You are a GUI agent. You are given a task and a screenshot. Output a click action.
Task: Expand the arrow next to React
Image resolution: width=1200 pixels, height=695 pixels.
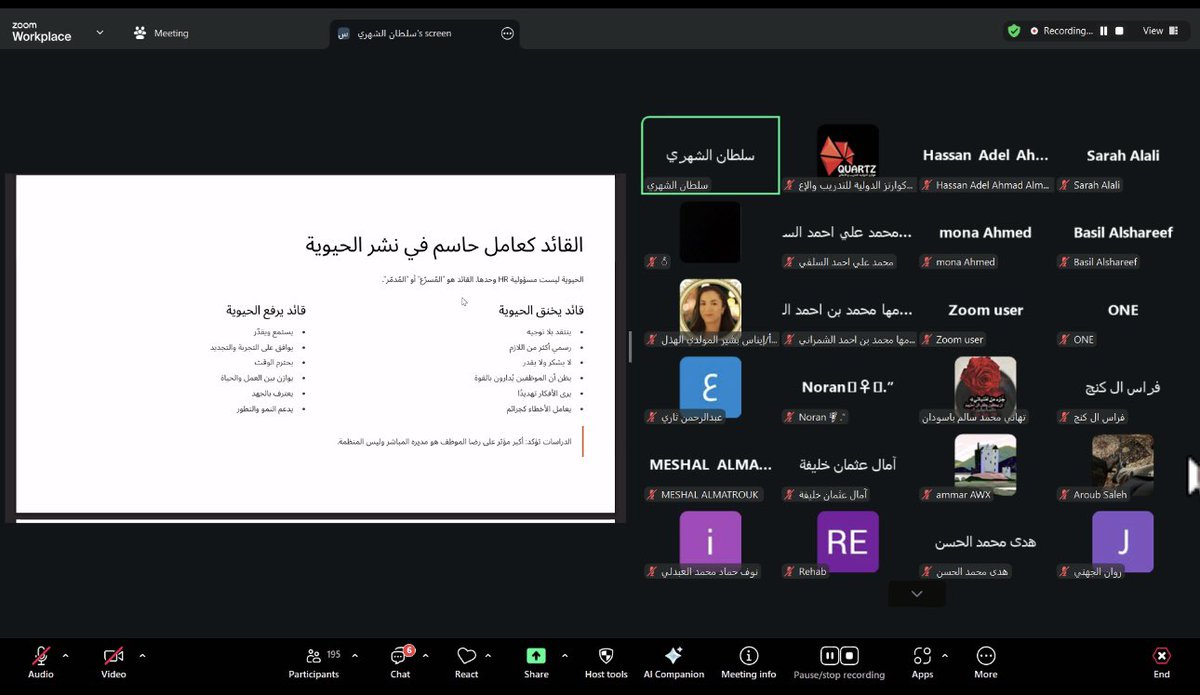pyautogui.click(x=488, y=656)
